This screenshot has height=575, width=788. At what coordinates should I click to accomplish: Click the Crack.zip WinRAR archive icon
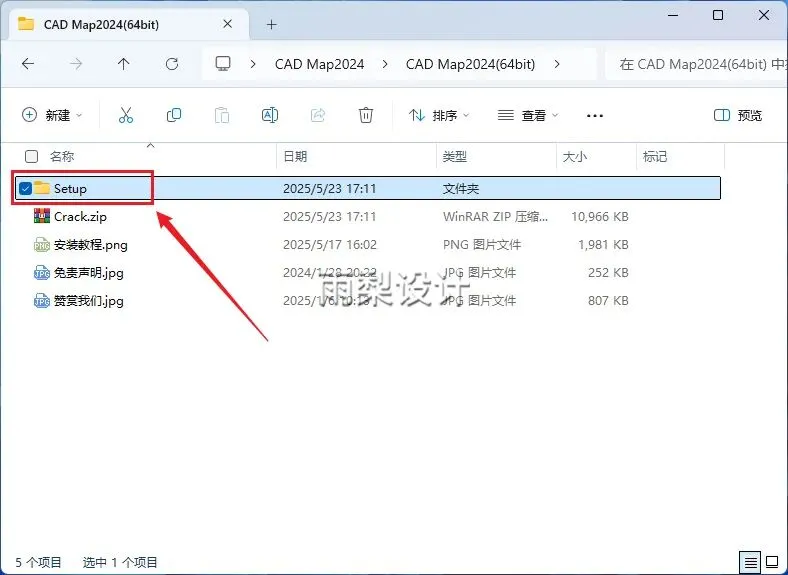tap(42, 216)
